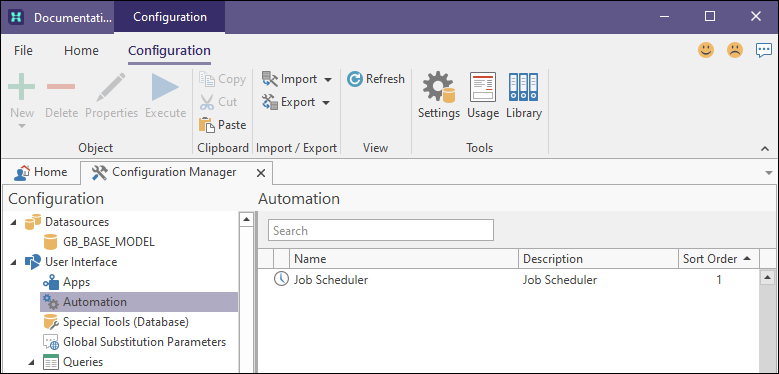Open the feedback comment chat icon
This screenshot has height=374, width=779.
point(764,50)
